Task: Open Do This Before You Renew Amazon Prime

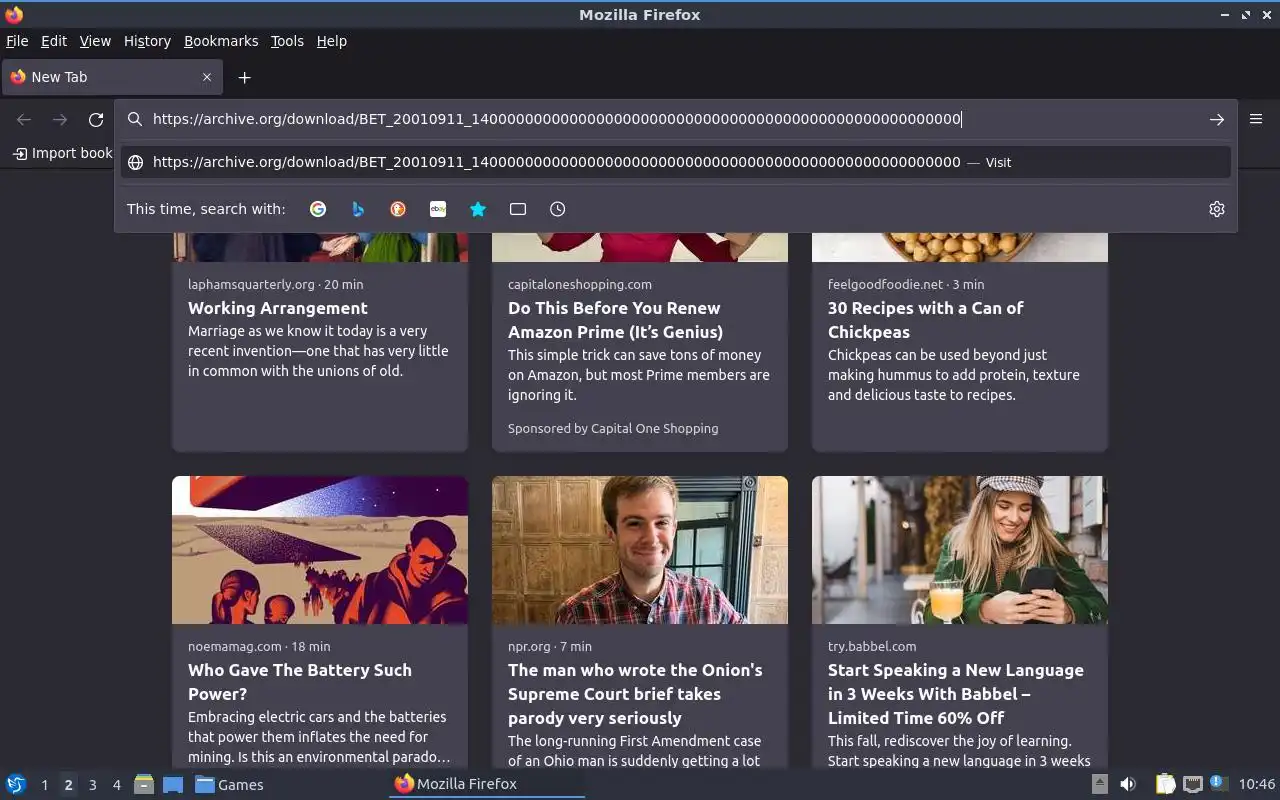Action: (x=615, y=320)
